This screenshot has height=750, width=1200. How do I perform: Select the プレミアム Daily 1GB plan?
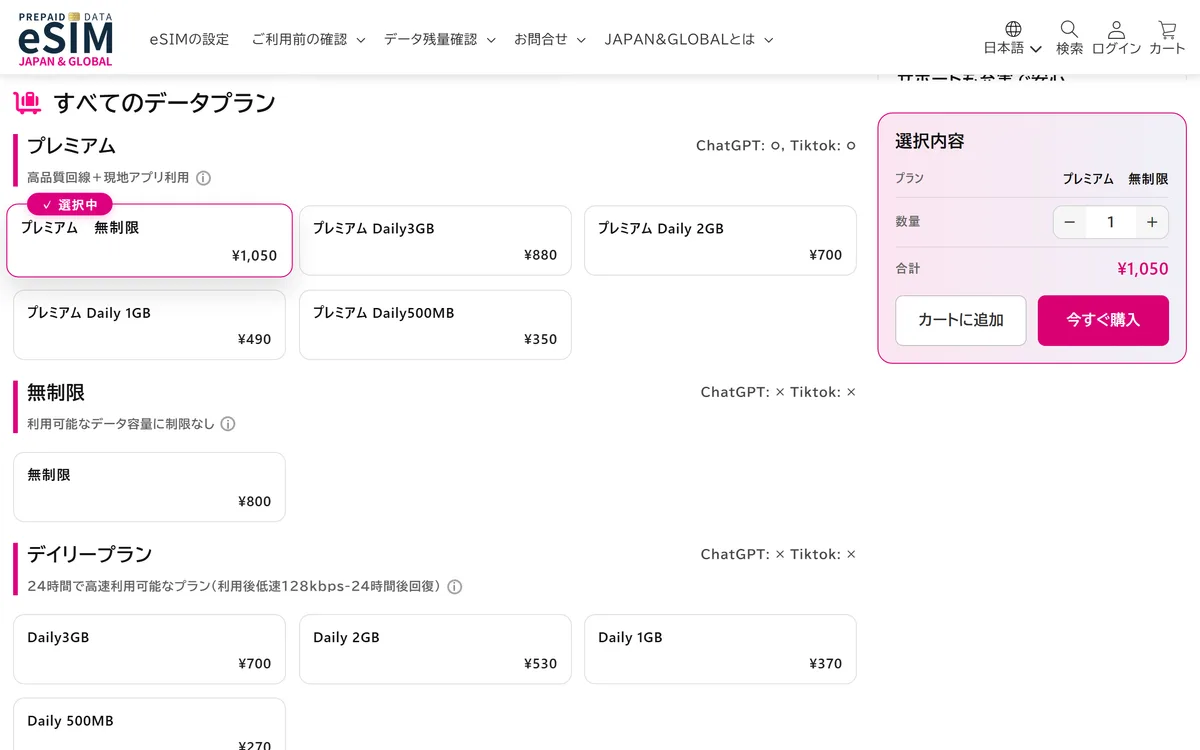pyautogui.click(x=149, y=325)
